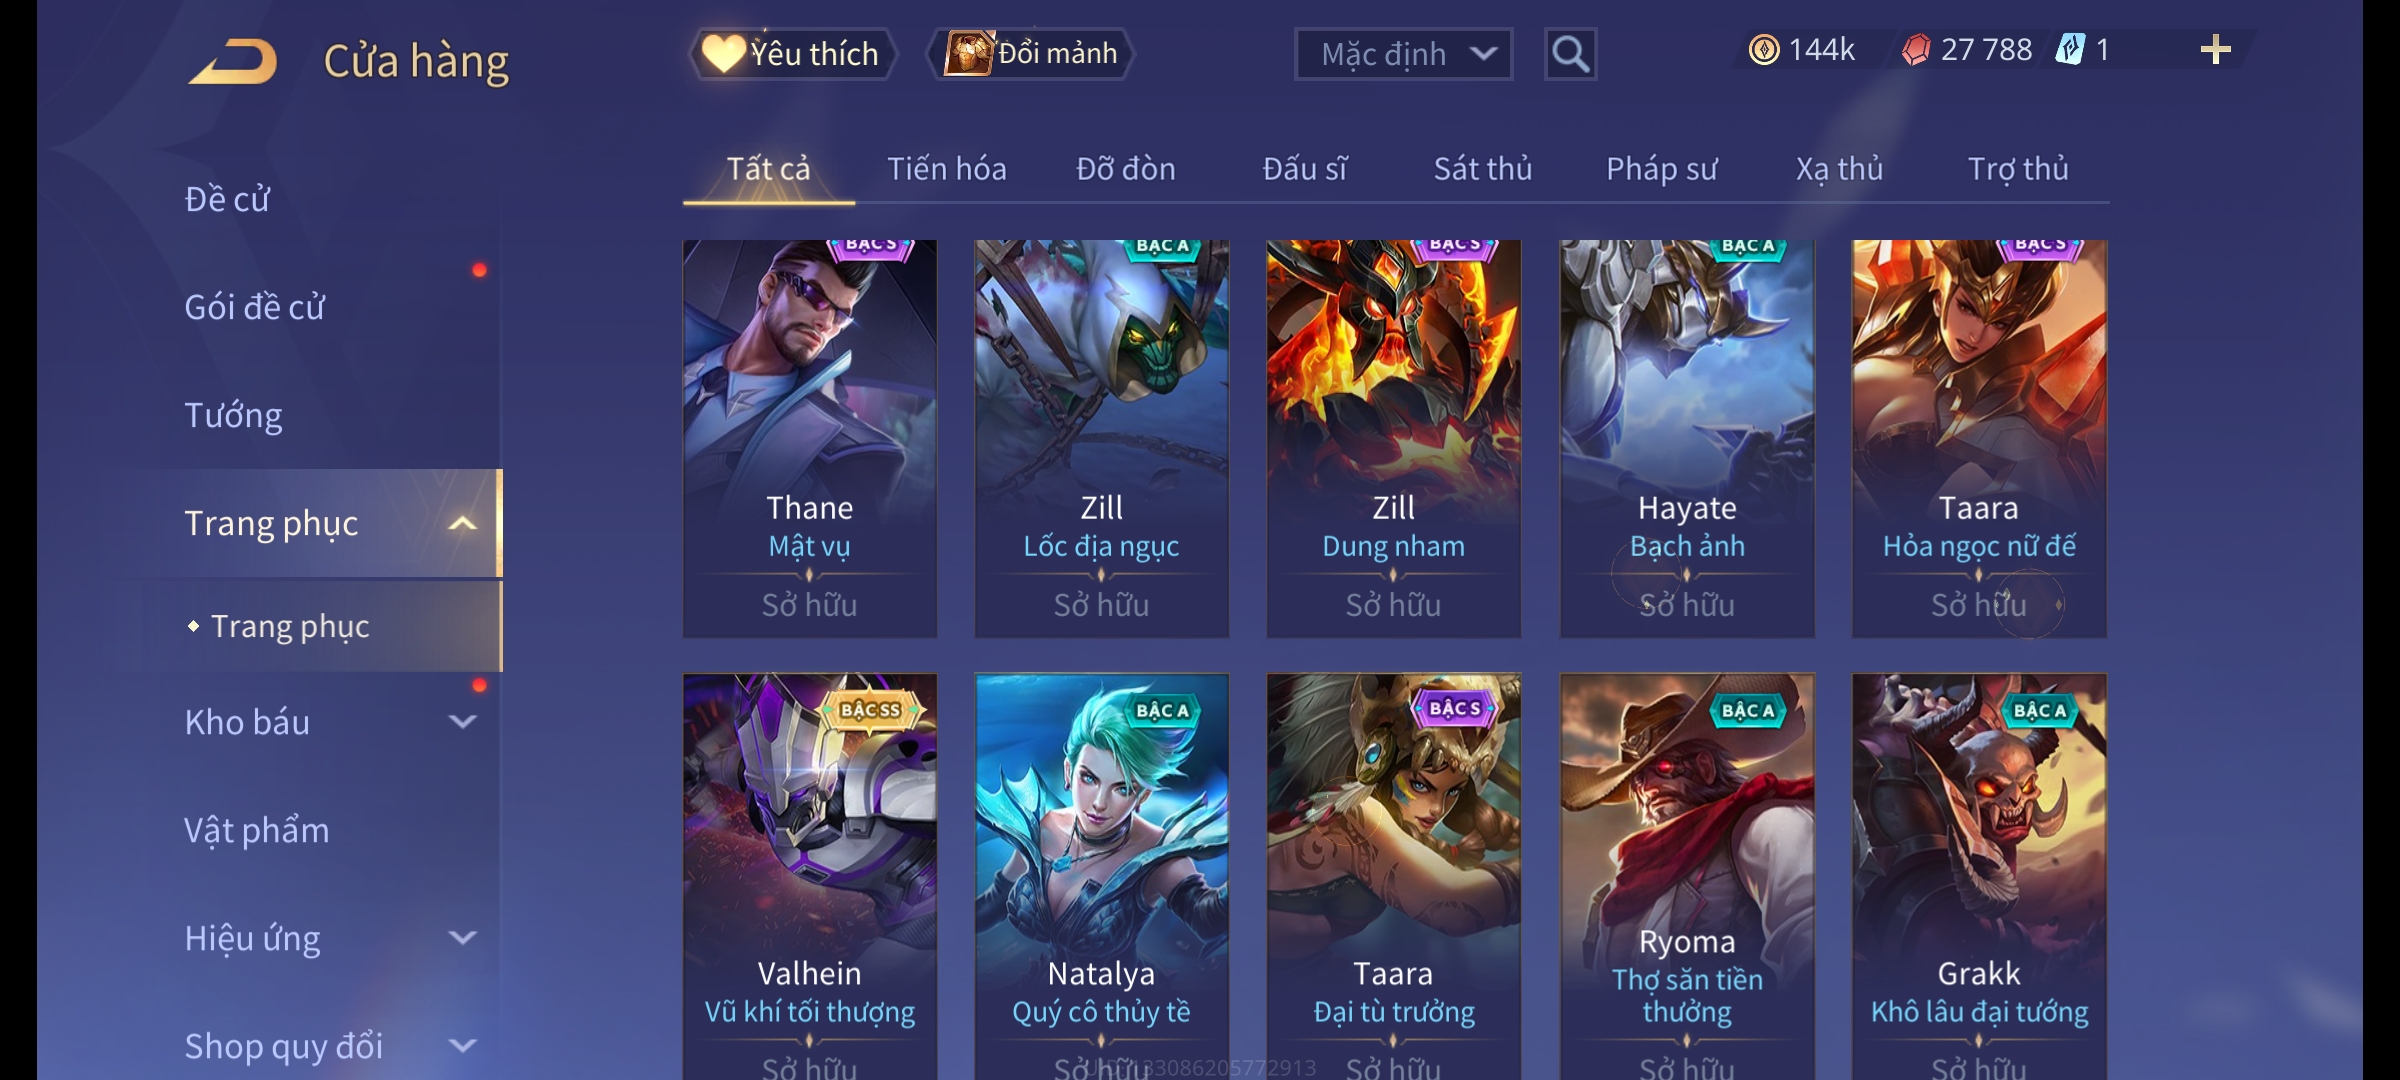Open the Mặc định sort dropdown

[x=1403, y=54]
